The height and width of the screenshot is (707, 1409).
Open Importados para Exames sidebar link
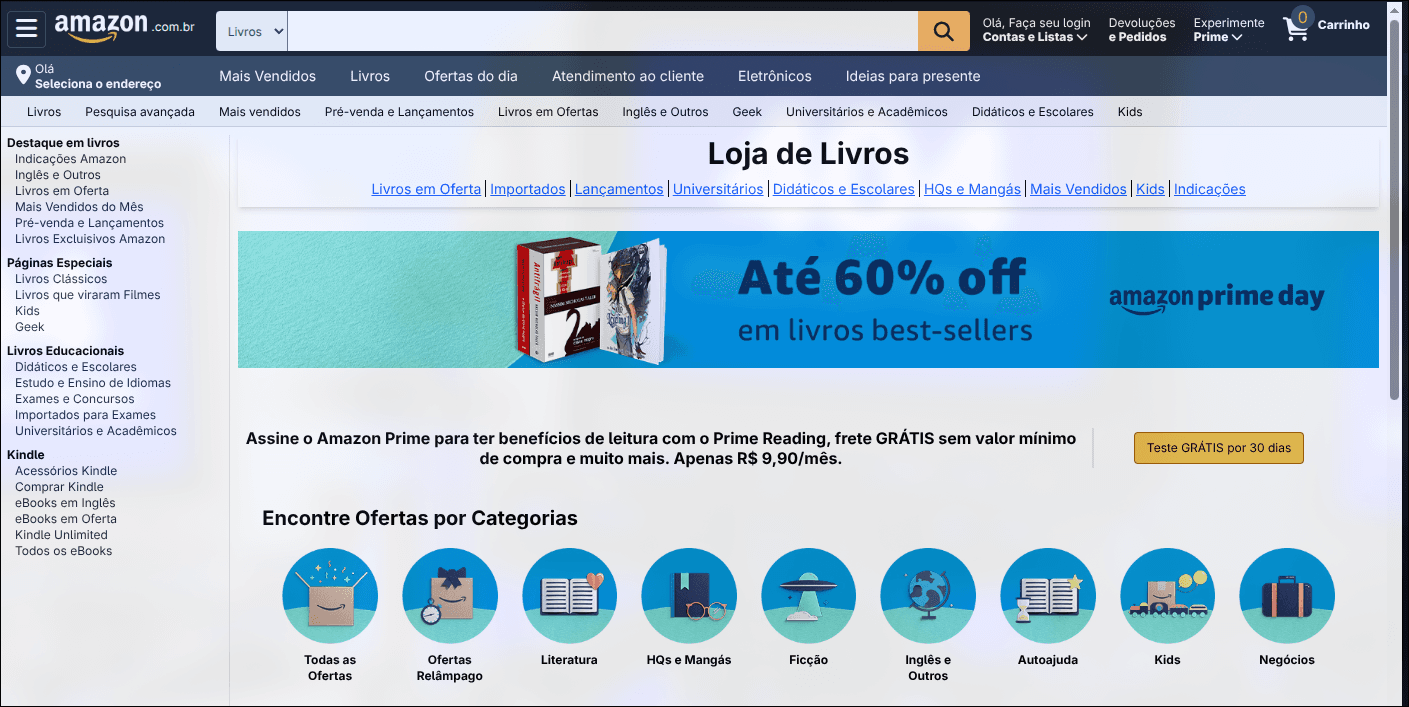click(x=85, y=415)
